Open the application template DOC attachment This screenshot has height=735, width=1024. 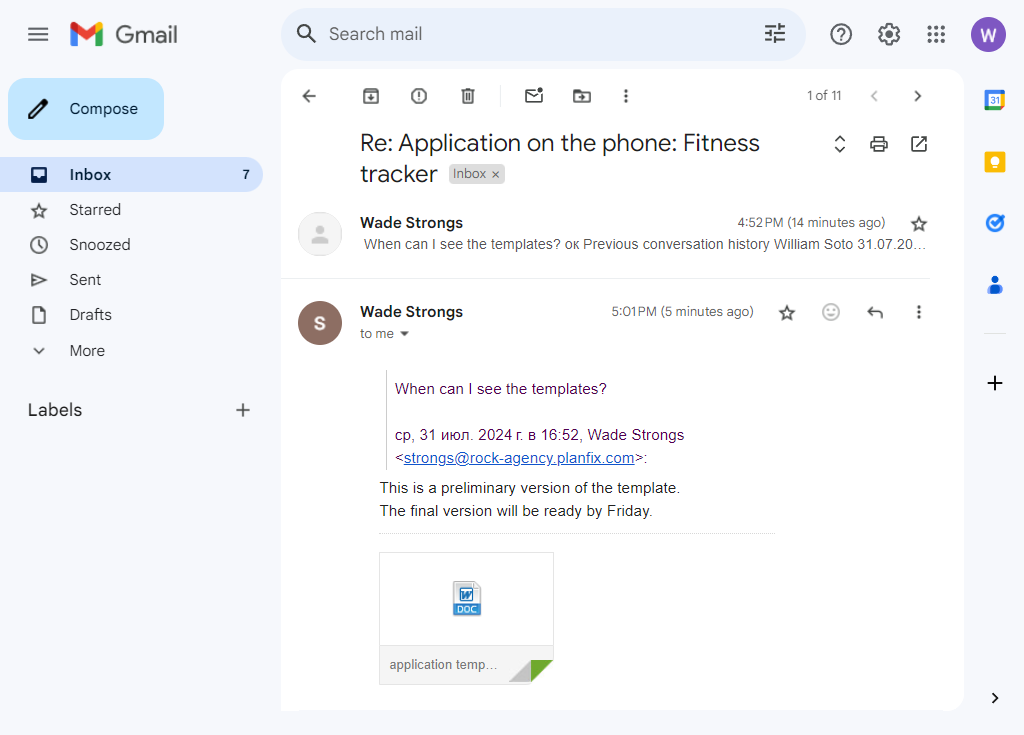coord(466,618)
